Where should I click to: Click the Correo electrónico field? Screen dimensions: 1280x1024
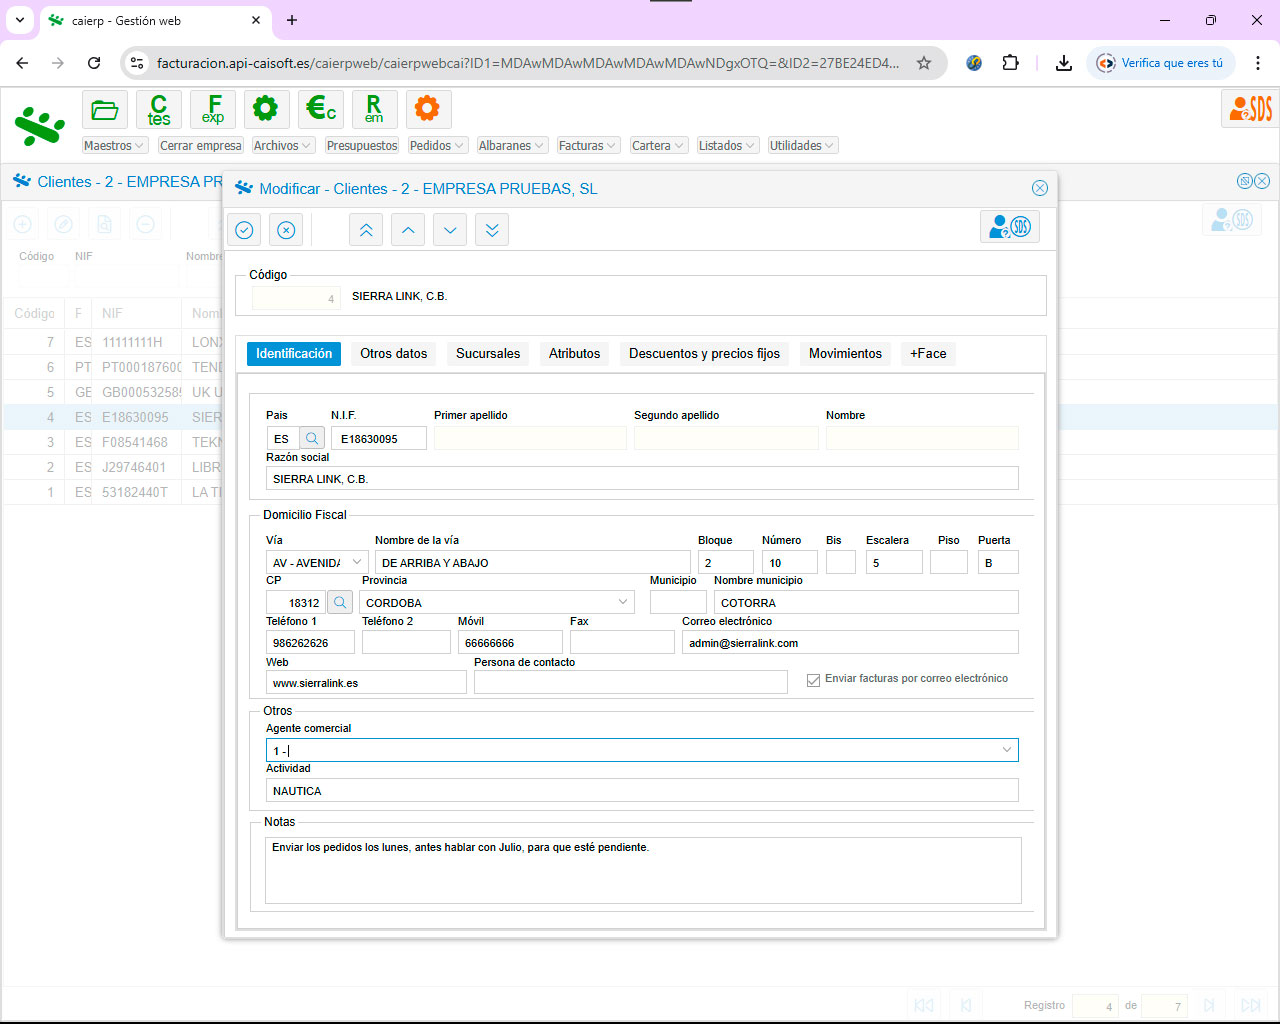point(850,643)
